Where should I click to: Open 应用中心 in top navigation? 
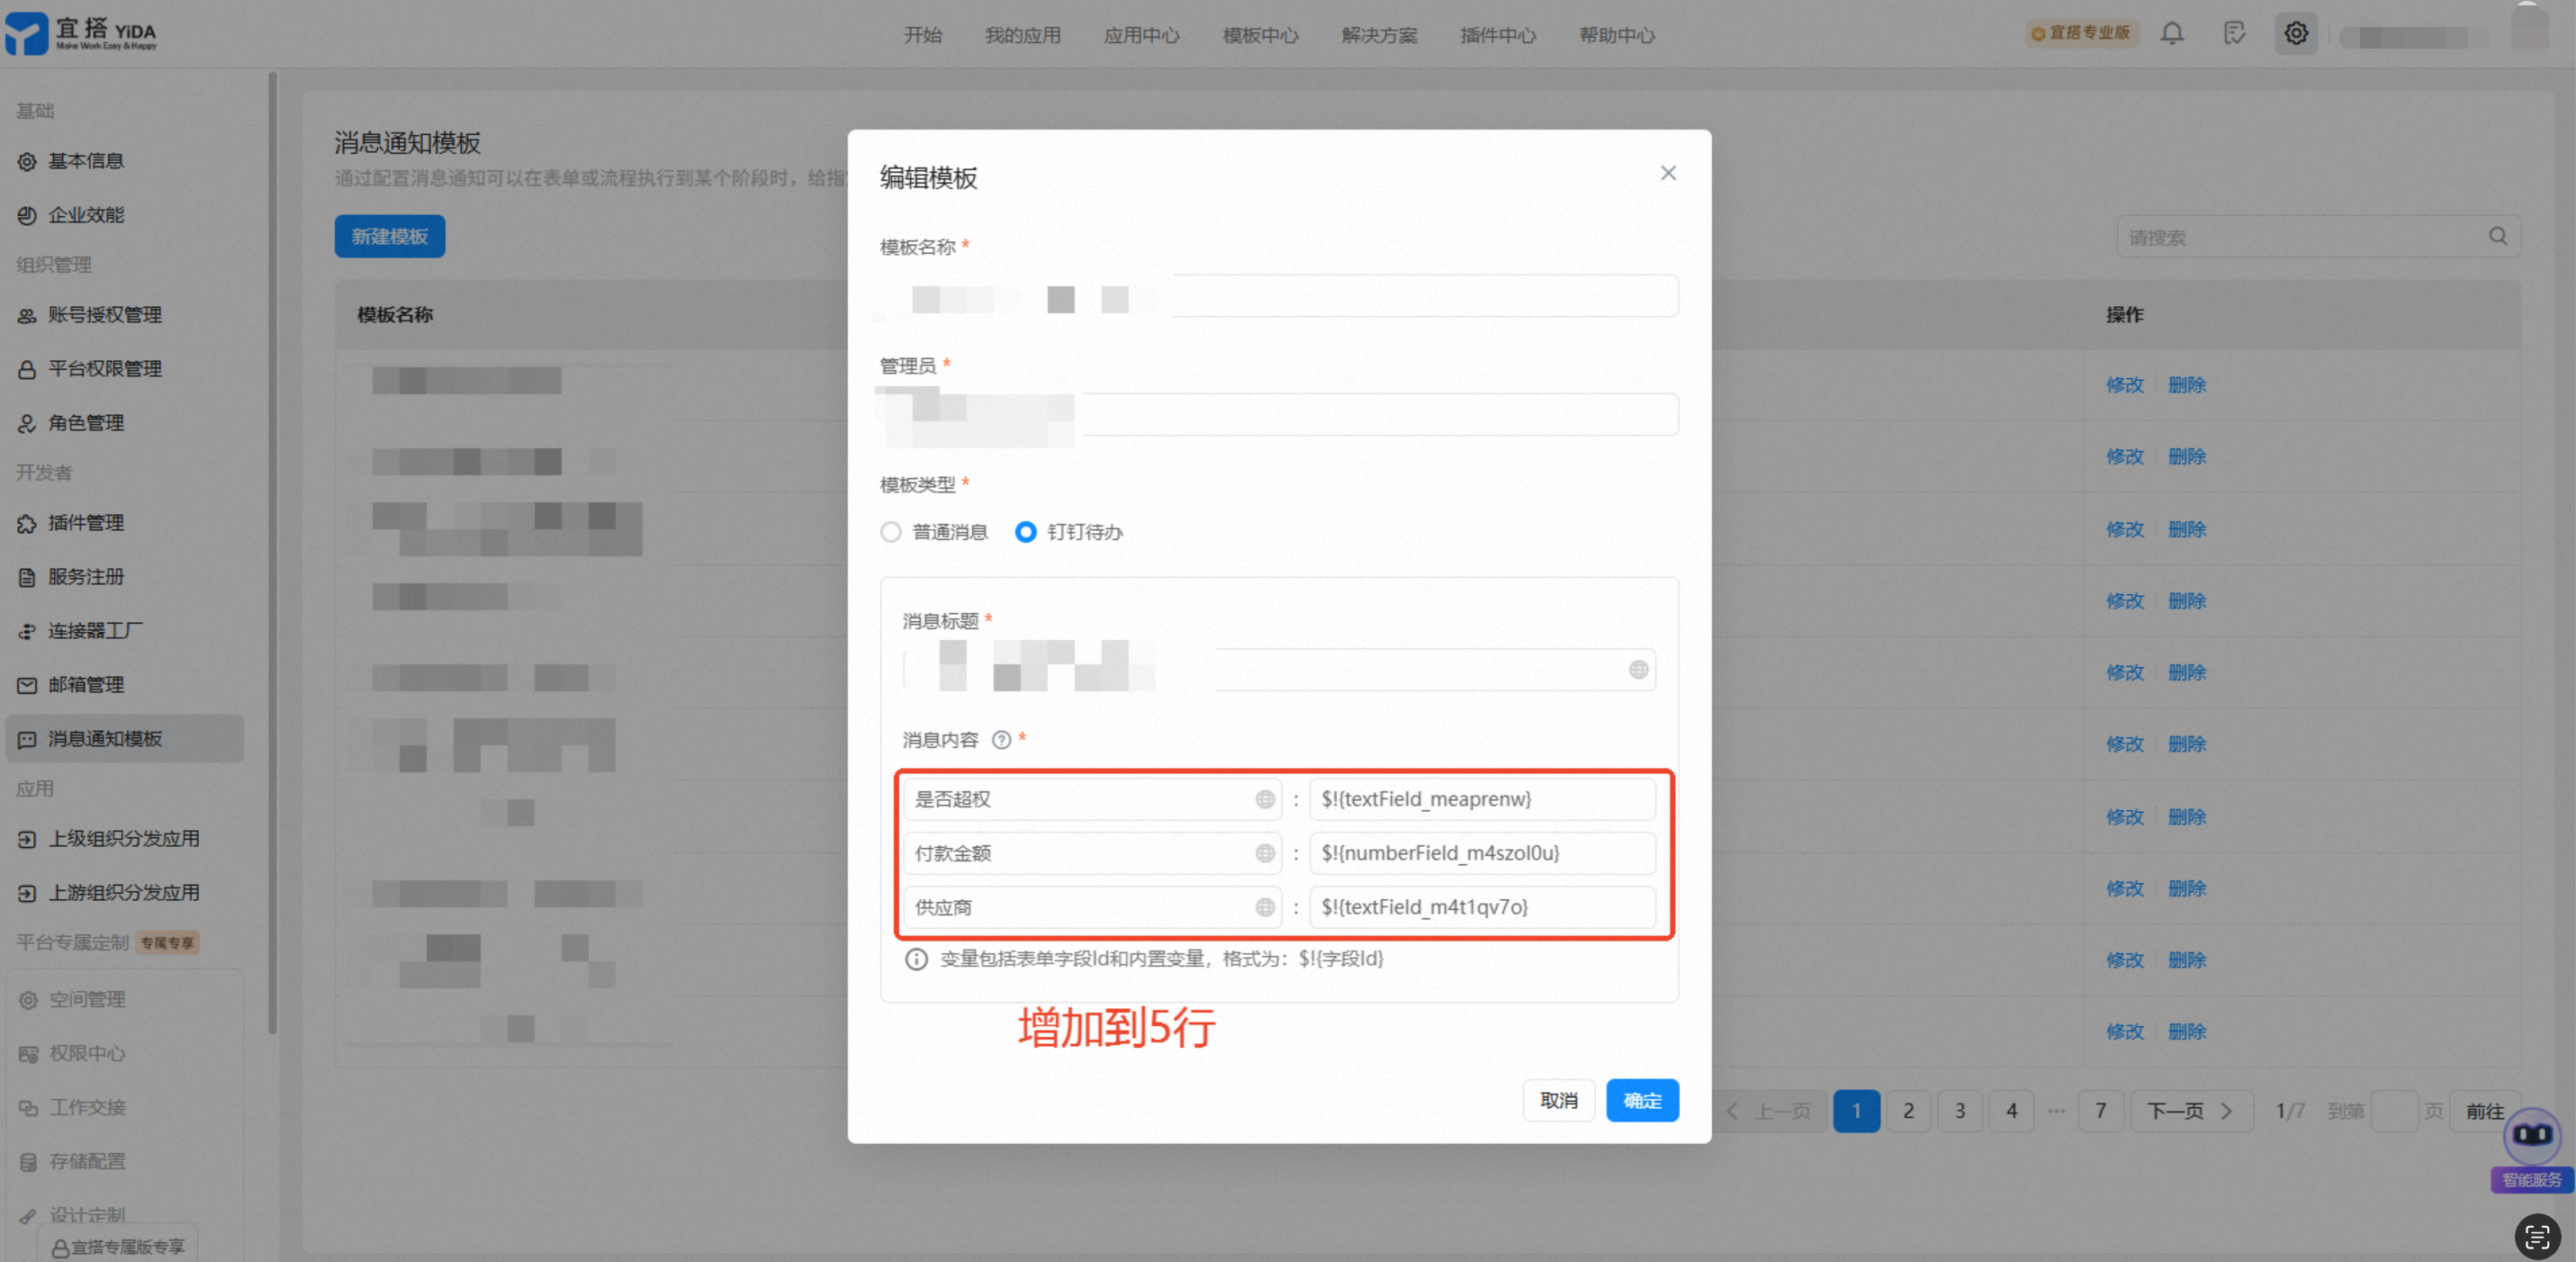[1141, 35]
